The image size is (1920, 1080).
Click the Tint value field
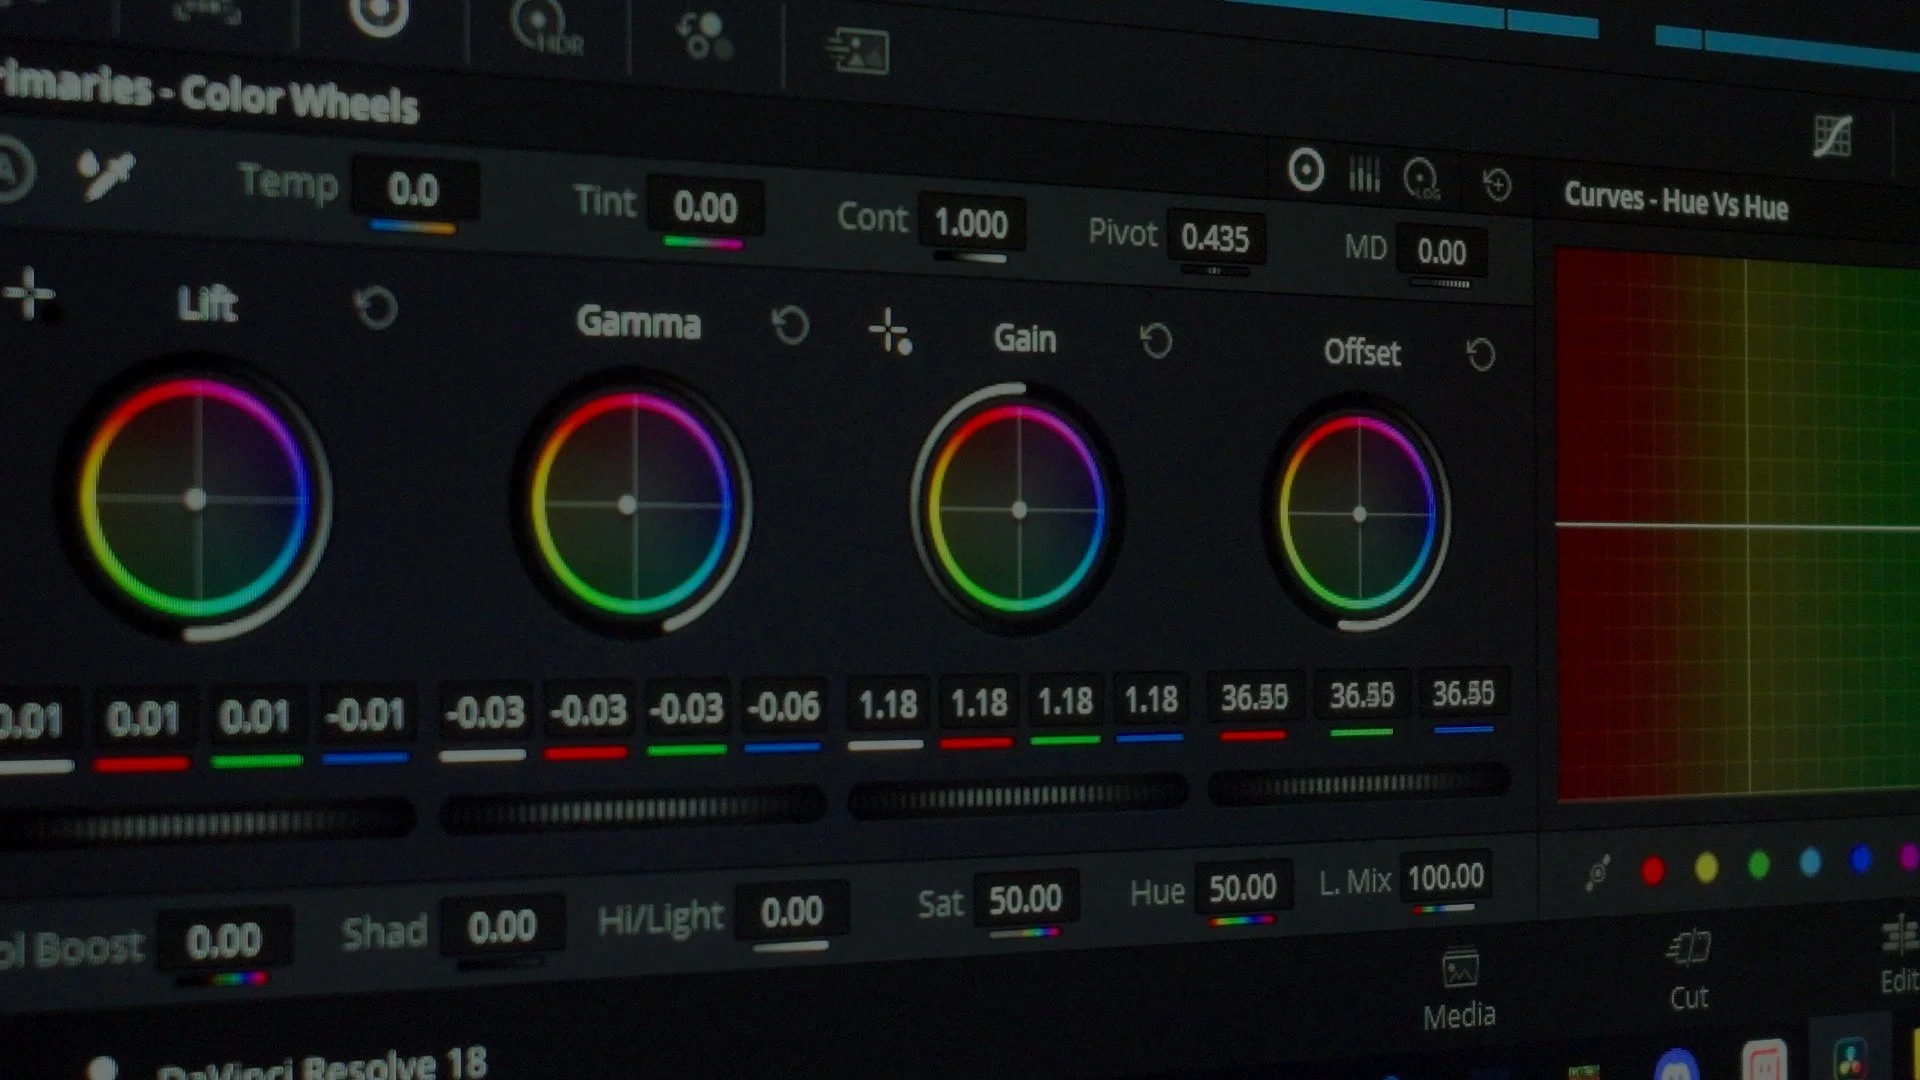pyautogui.click(x=705, y=208)
